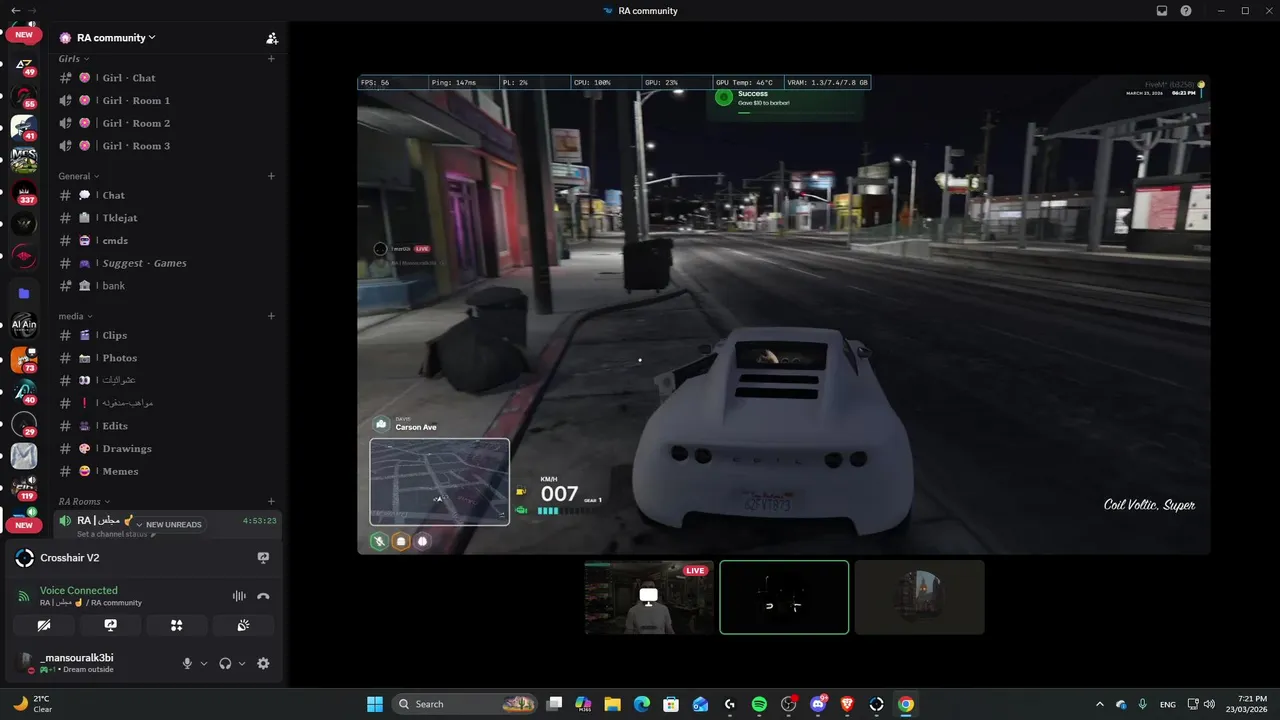The width and height of the screenshot is (1280, 720).
Task: Open the Discord help icon
Action: pos(1186,11)
